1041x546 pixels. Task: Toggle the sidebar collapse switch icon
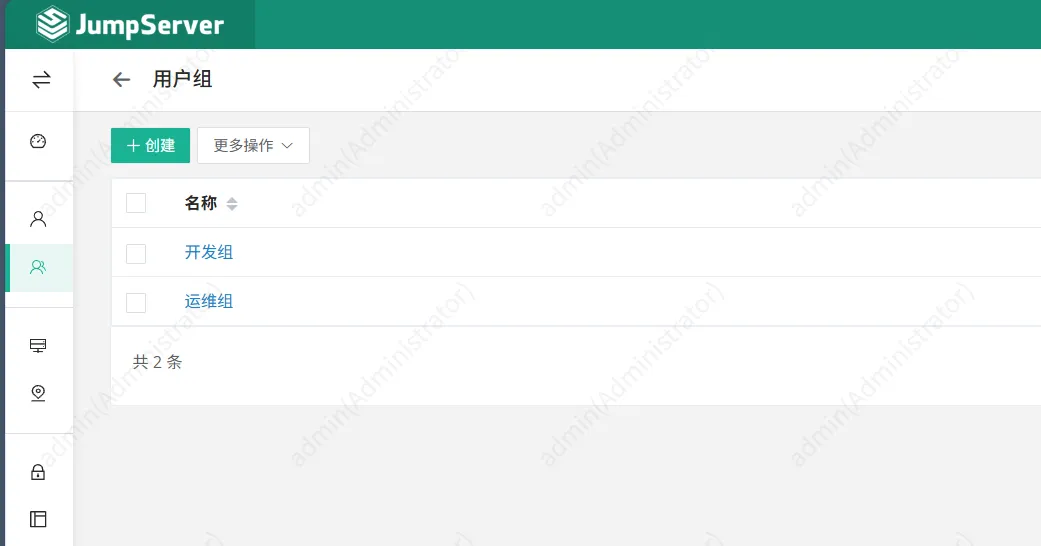click(41, 80)
